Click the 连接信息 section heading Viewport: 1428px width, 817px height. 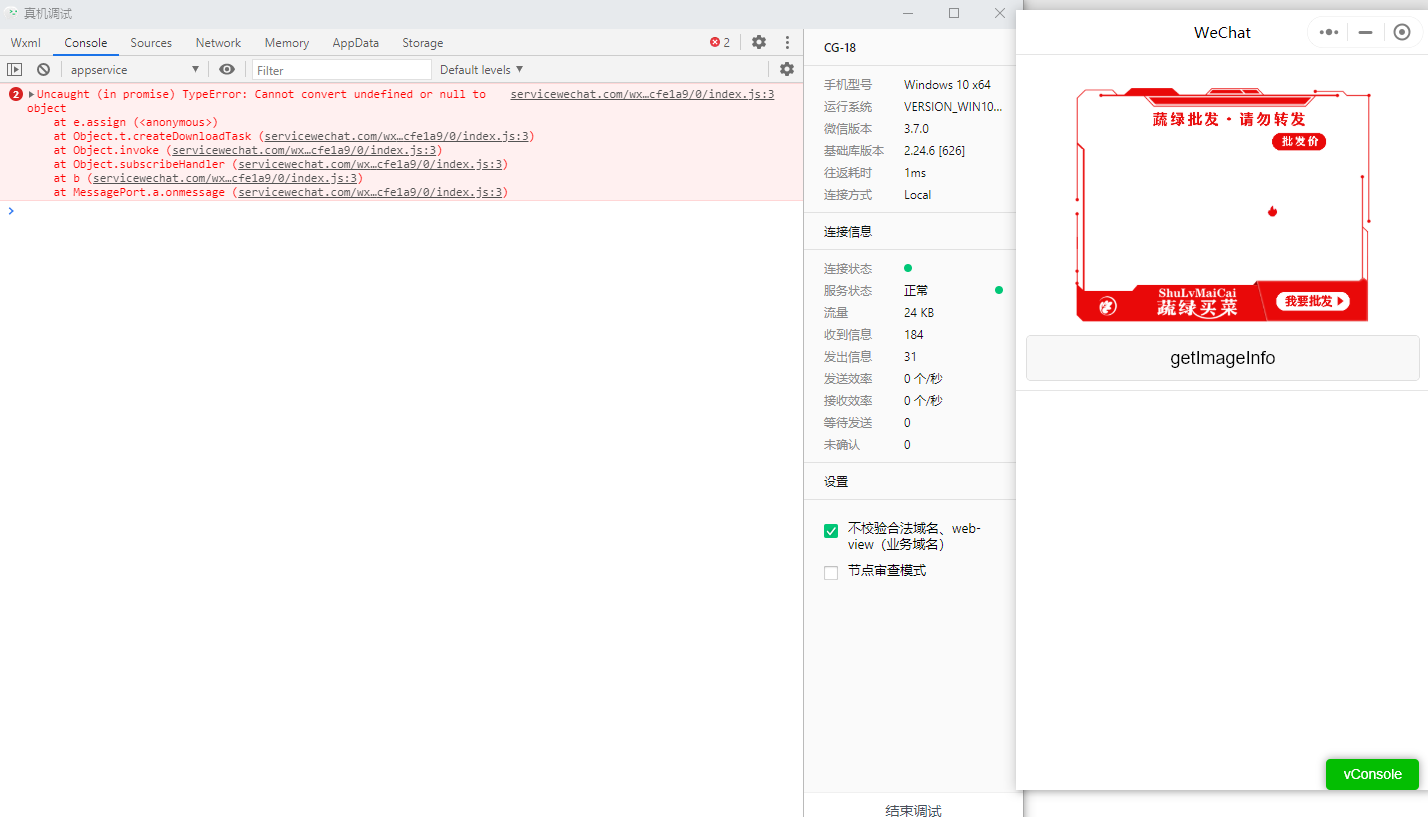pos(847,231)
